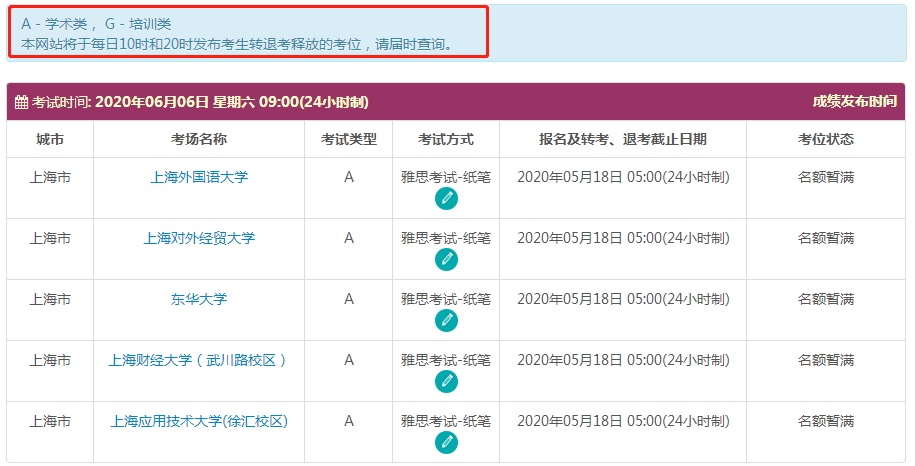Click 名额暂满 status for 上海应用技术大学
The height and width of the screenshot is (466, 915).
[826, 421]
